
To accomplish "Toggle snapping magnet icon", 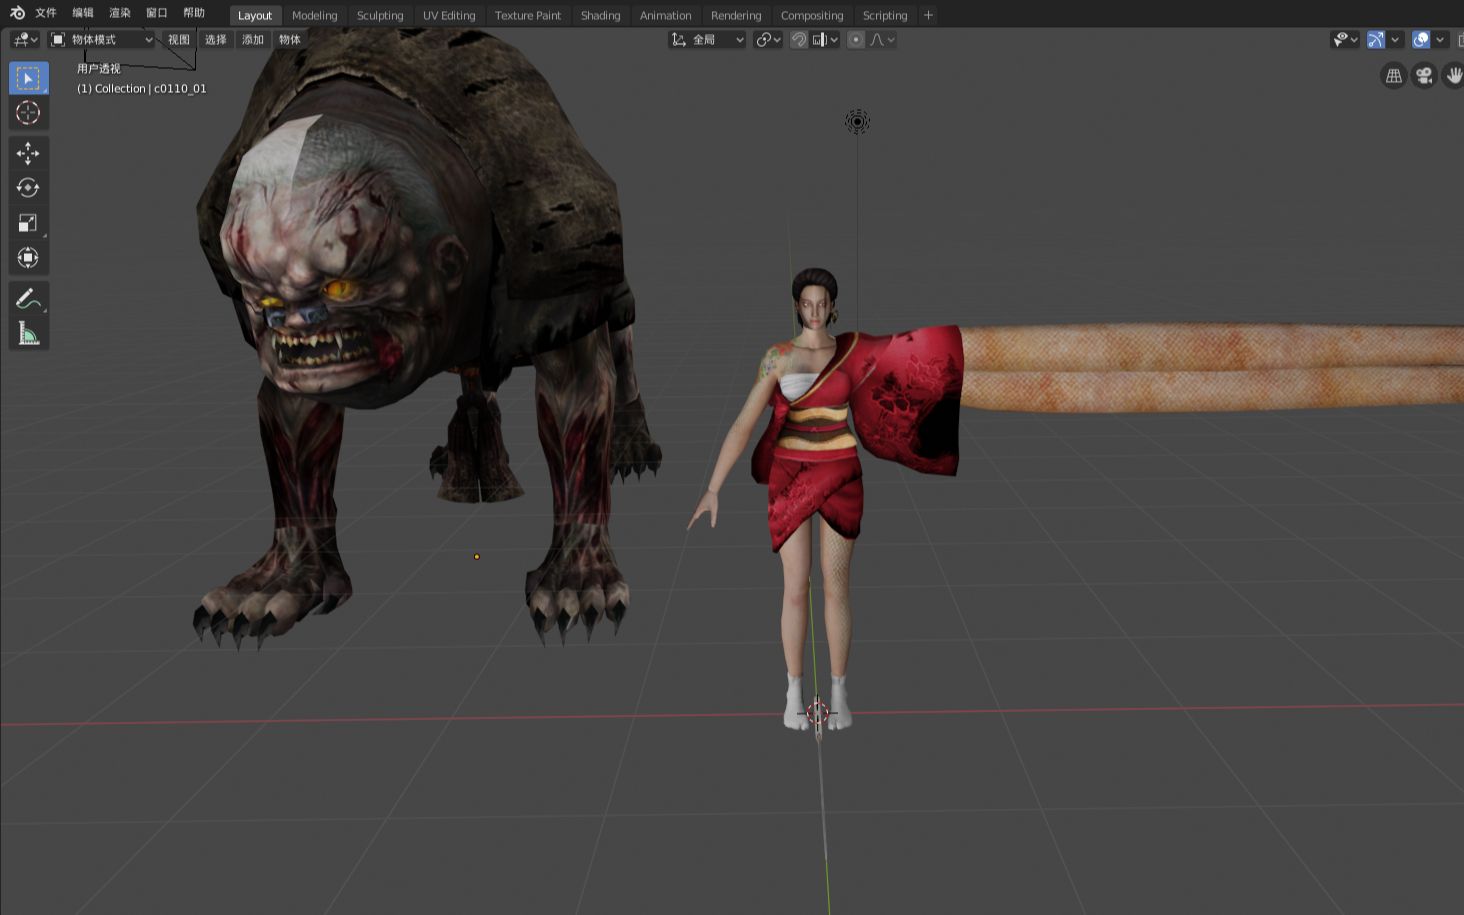I will [x=799, y=40].
